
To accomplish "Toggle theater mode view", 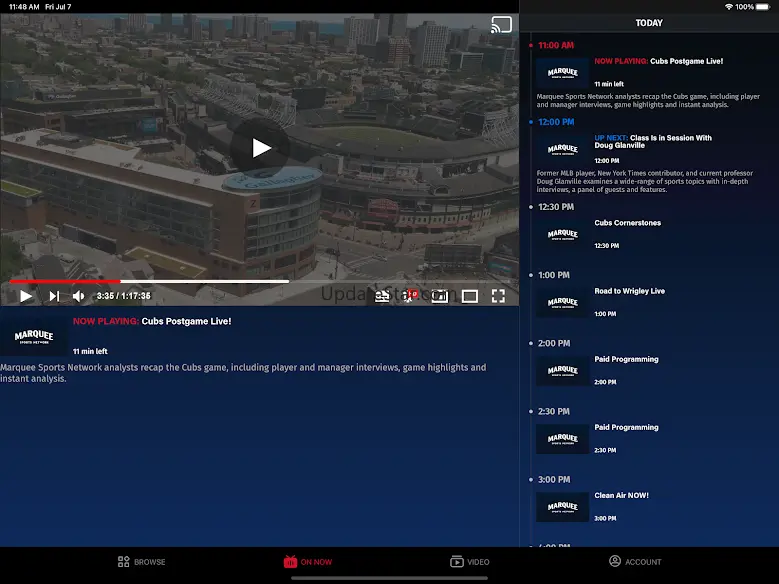I will (469, 296).
